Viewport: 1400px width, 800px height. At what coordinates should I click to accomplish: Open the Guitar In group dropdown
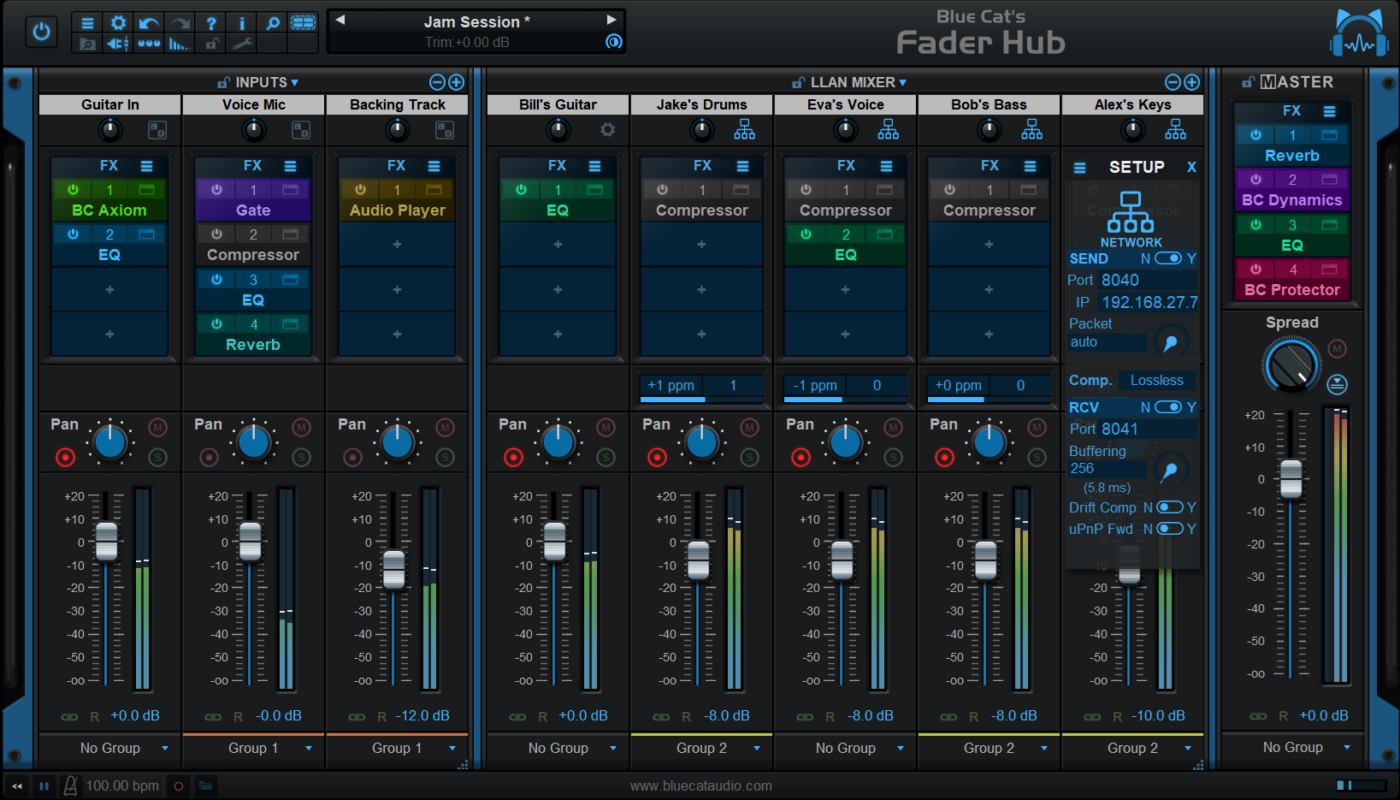[x=110, y=748]
